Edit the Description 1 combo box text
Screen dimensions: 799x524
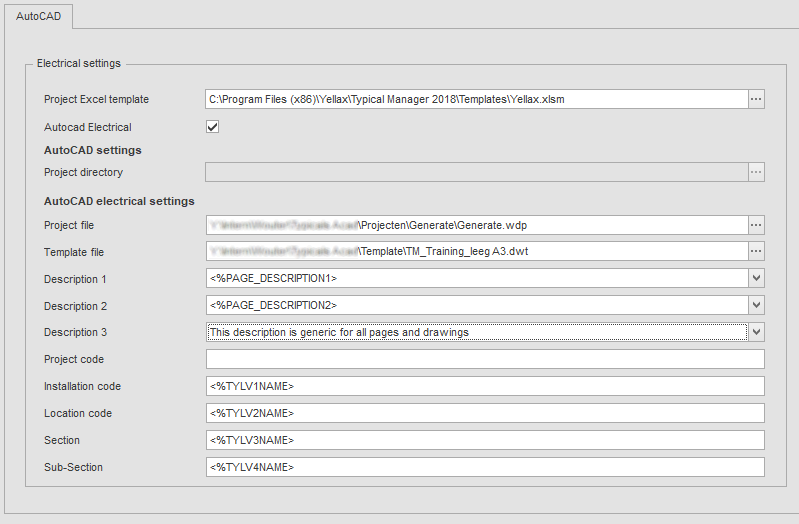point(477,278)
